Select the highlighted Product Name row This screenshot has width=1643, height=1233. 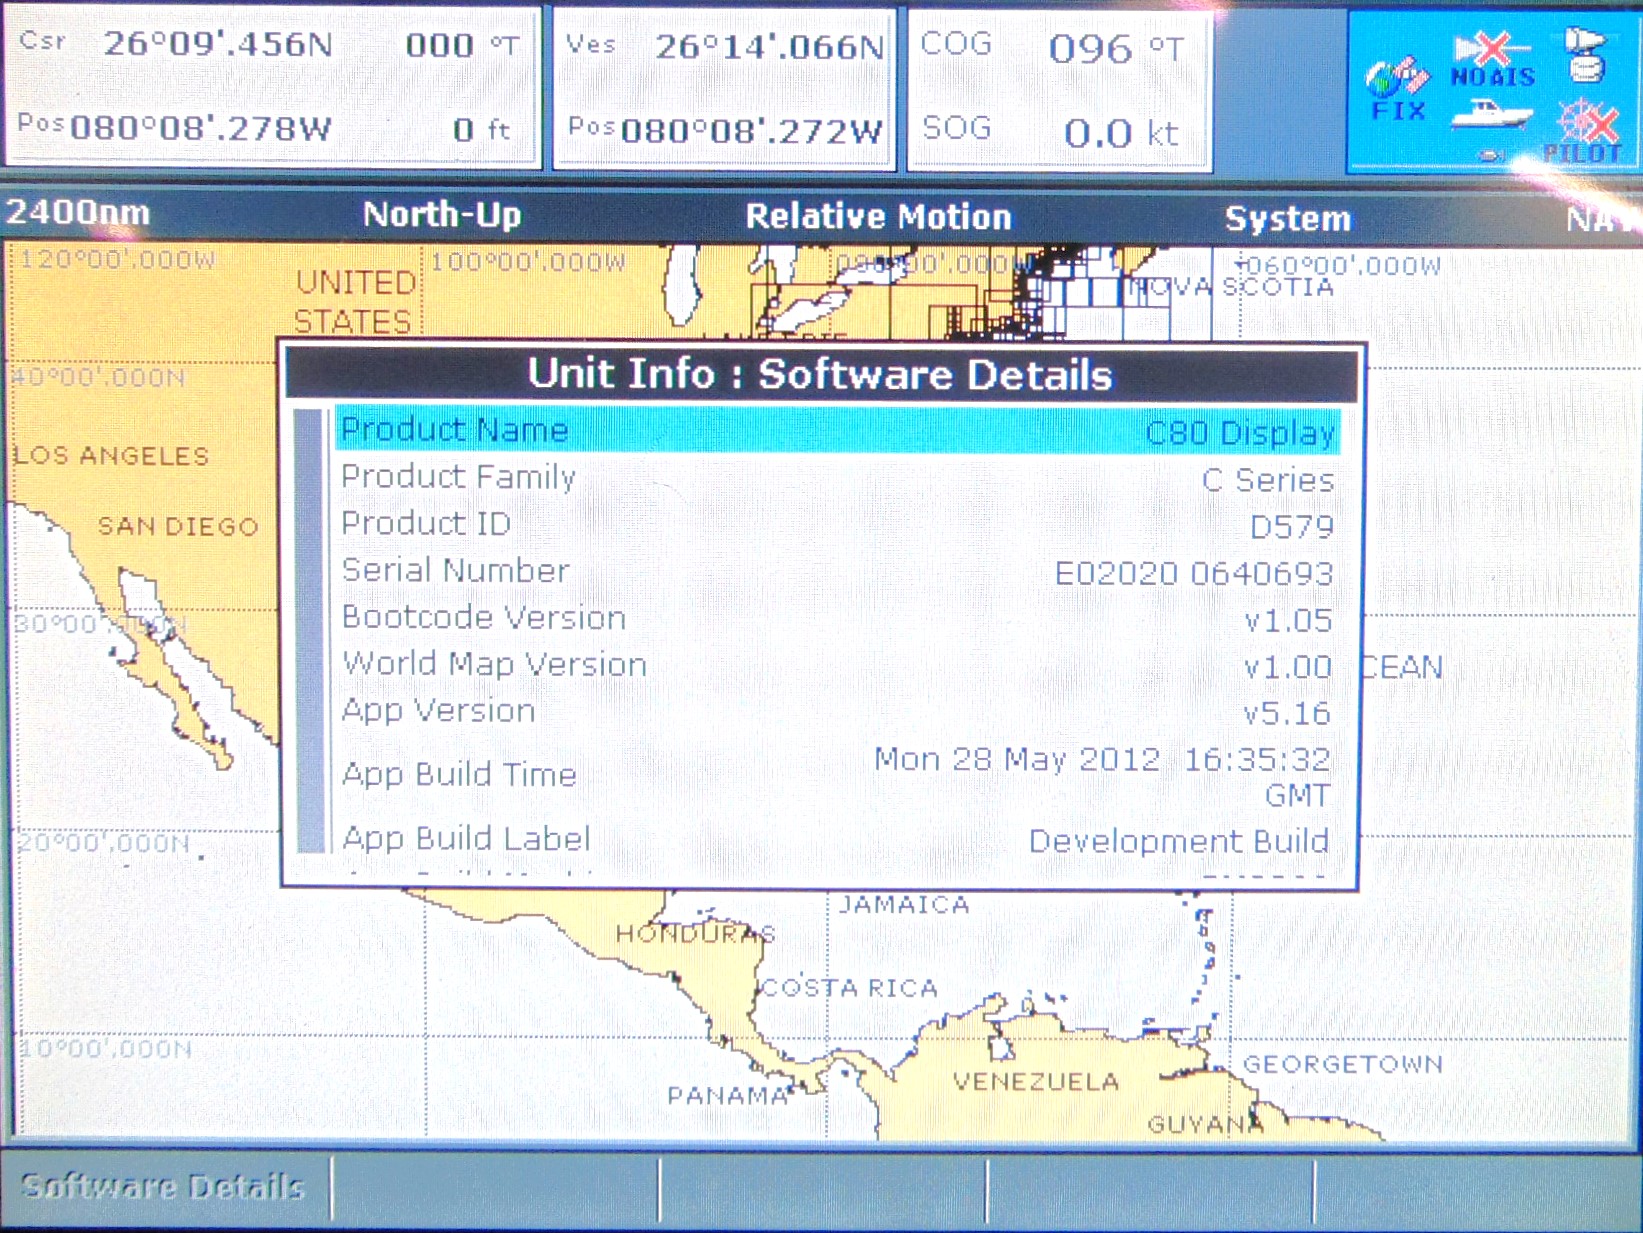(837, 431)
